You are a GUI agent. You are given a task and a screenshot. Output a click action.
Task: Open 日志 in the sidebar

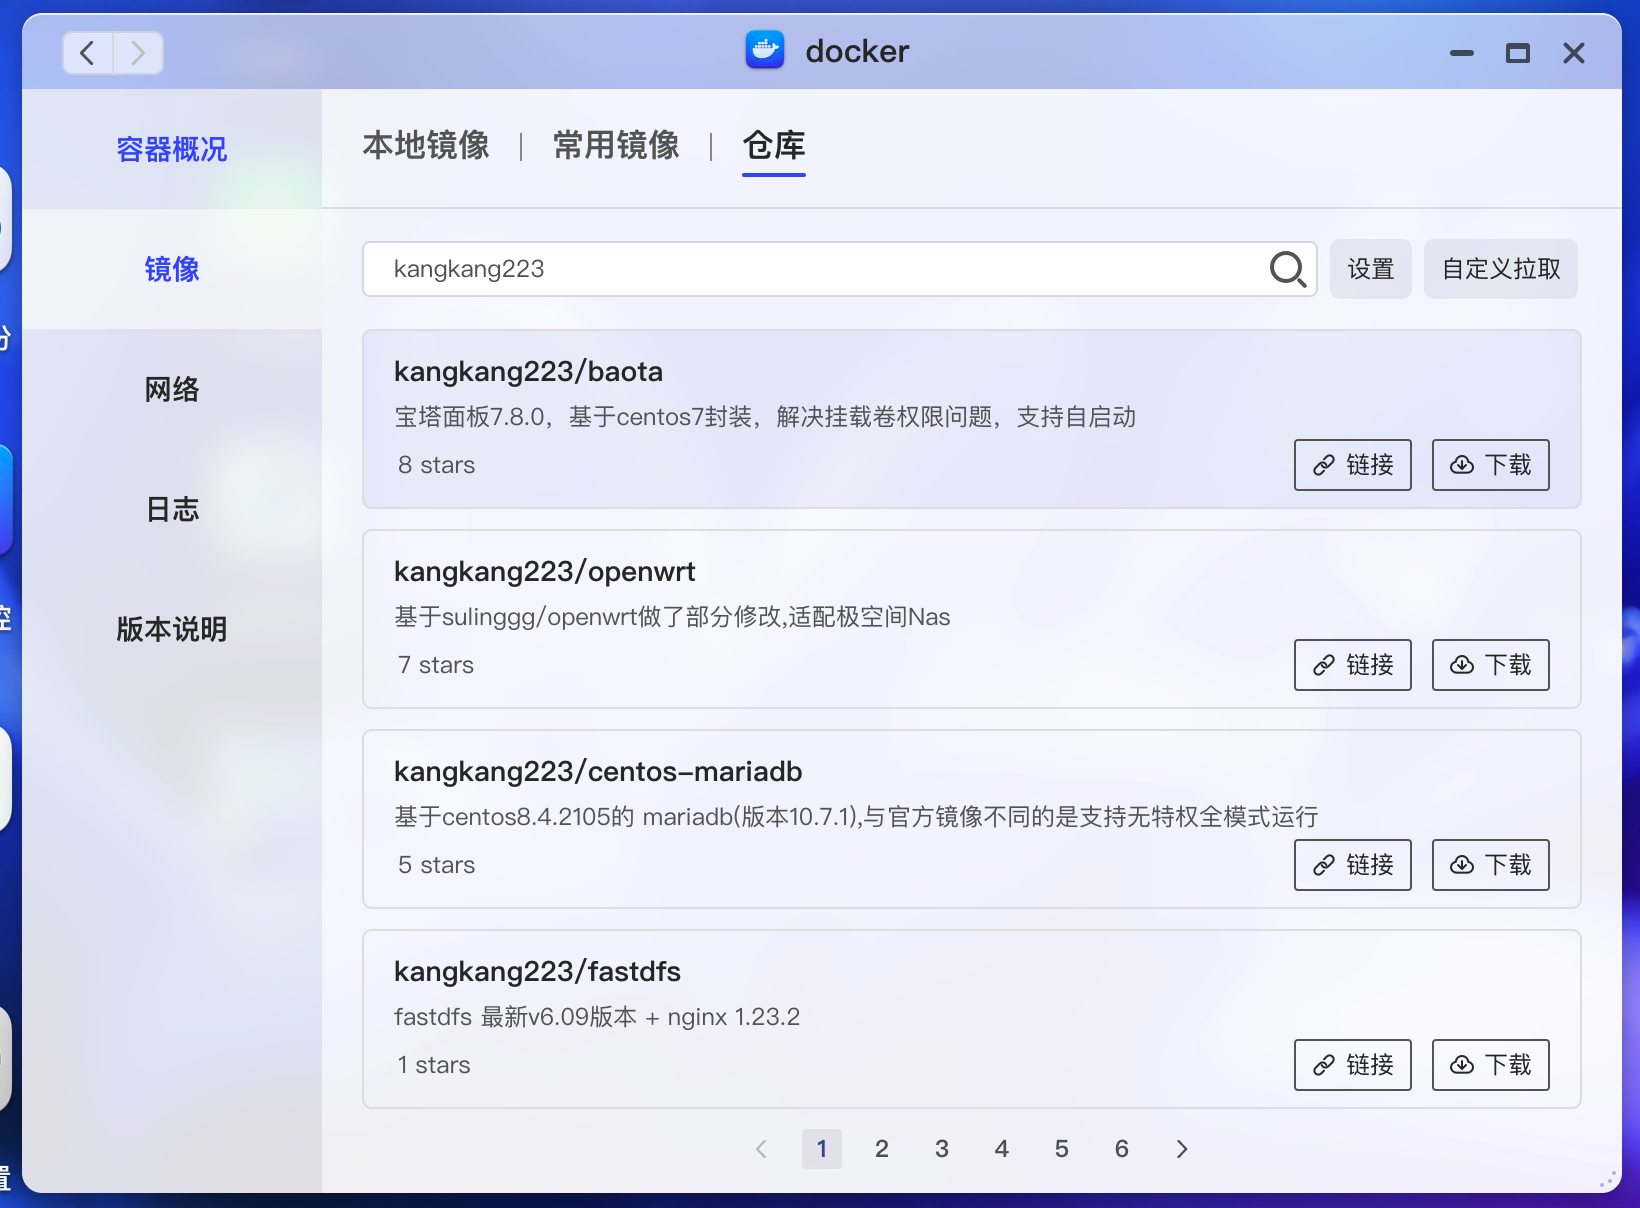click(172, 509)
